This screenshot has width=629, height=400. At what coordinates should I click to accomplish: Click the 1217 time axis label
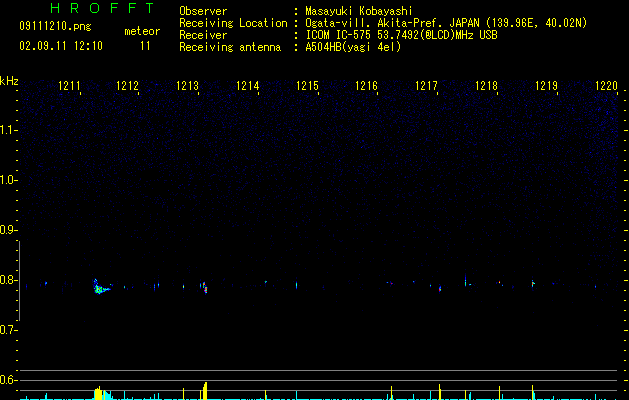426,86
